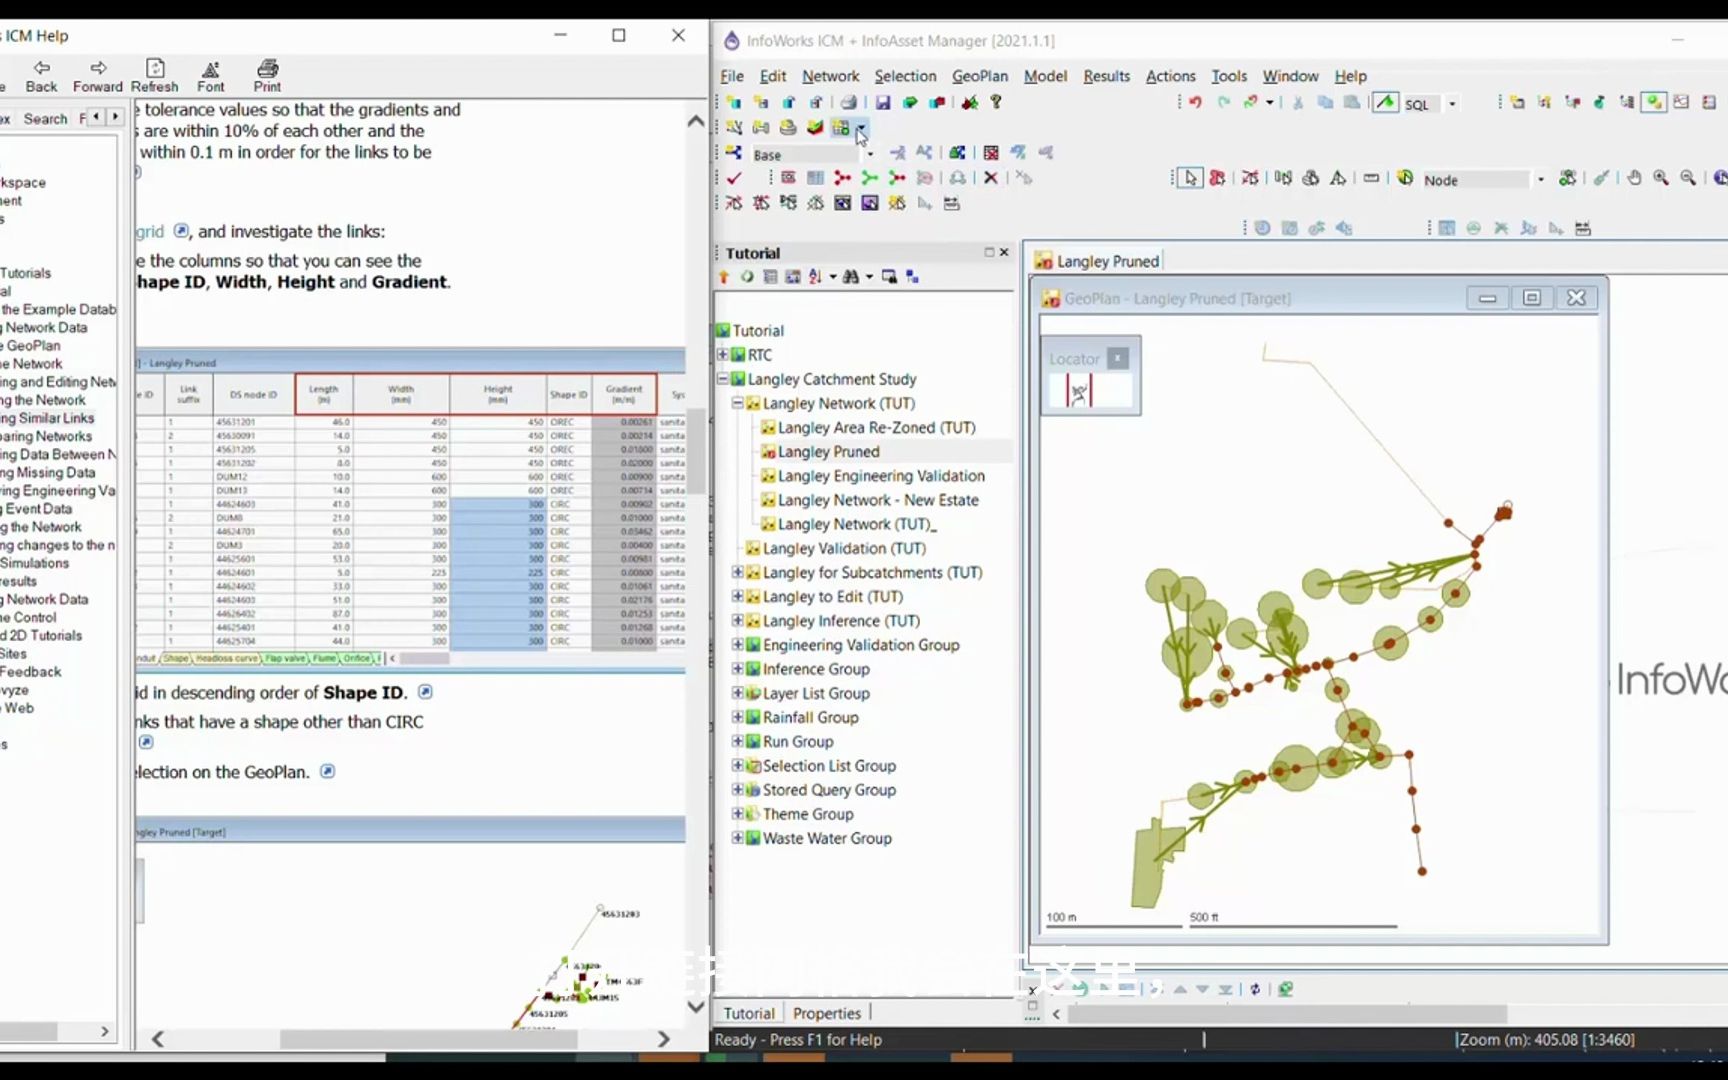Select Langley Engineering Validation network item
1728x1080 pixels.
[880, 476]
